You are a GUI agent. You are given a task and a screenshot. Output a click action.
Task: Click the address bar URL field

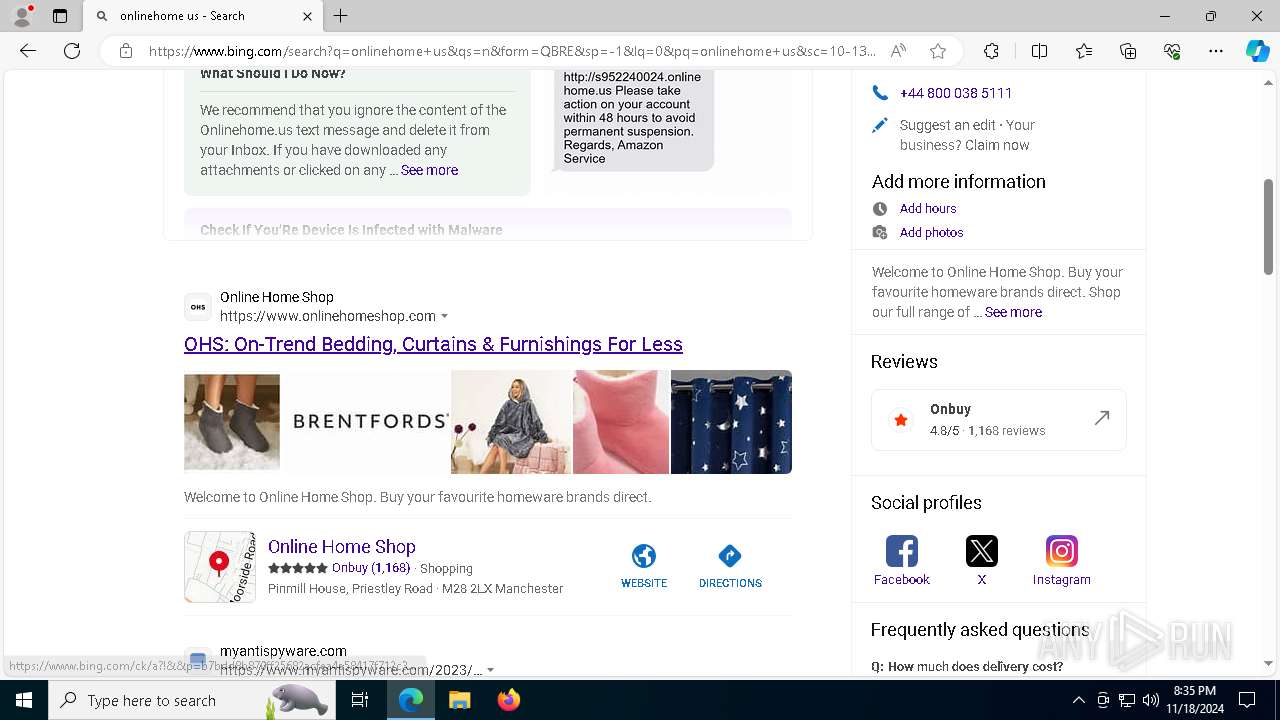[x=512, y=51]
